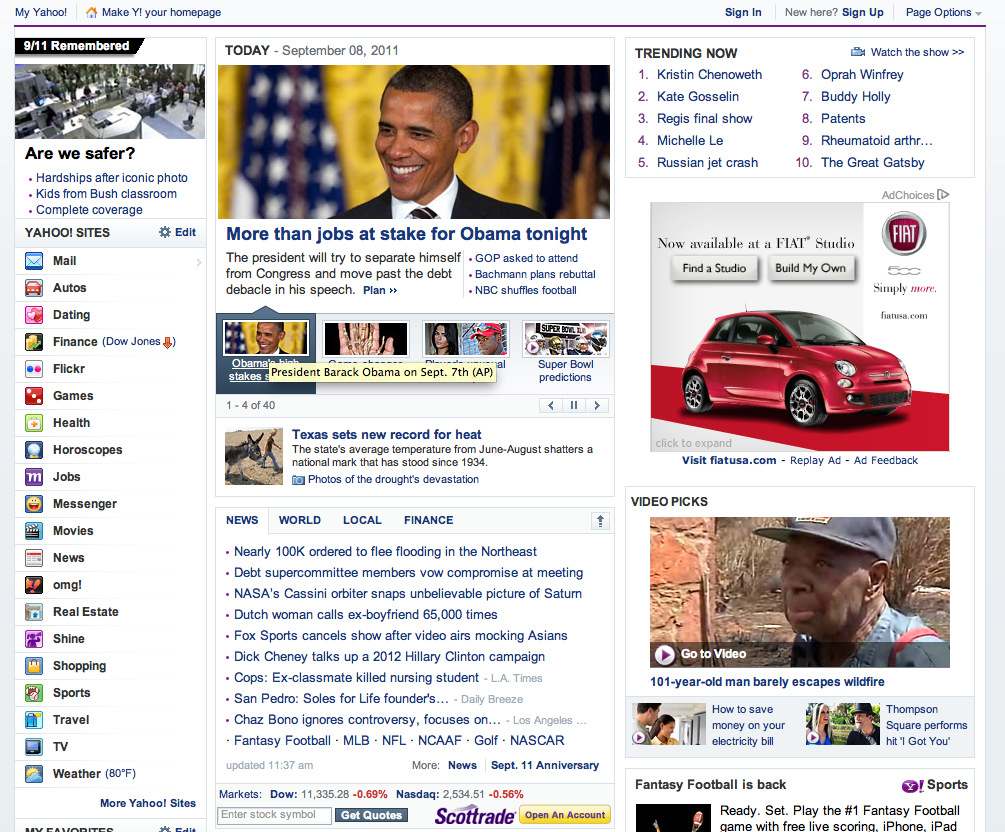Open the Health icon
1005x832 pixels.
[x=34, y=423]
